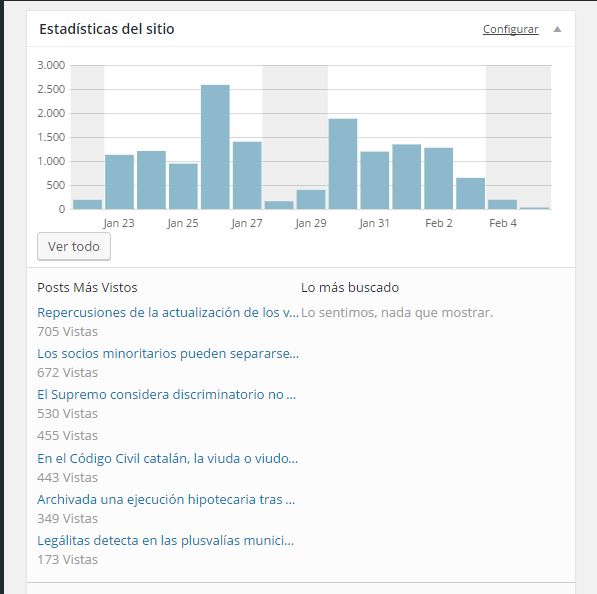Screen dimensions: 597x594
Task: Click the Ver todo button
Action: pos(74,247)
